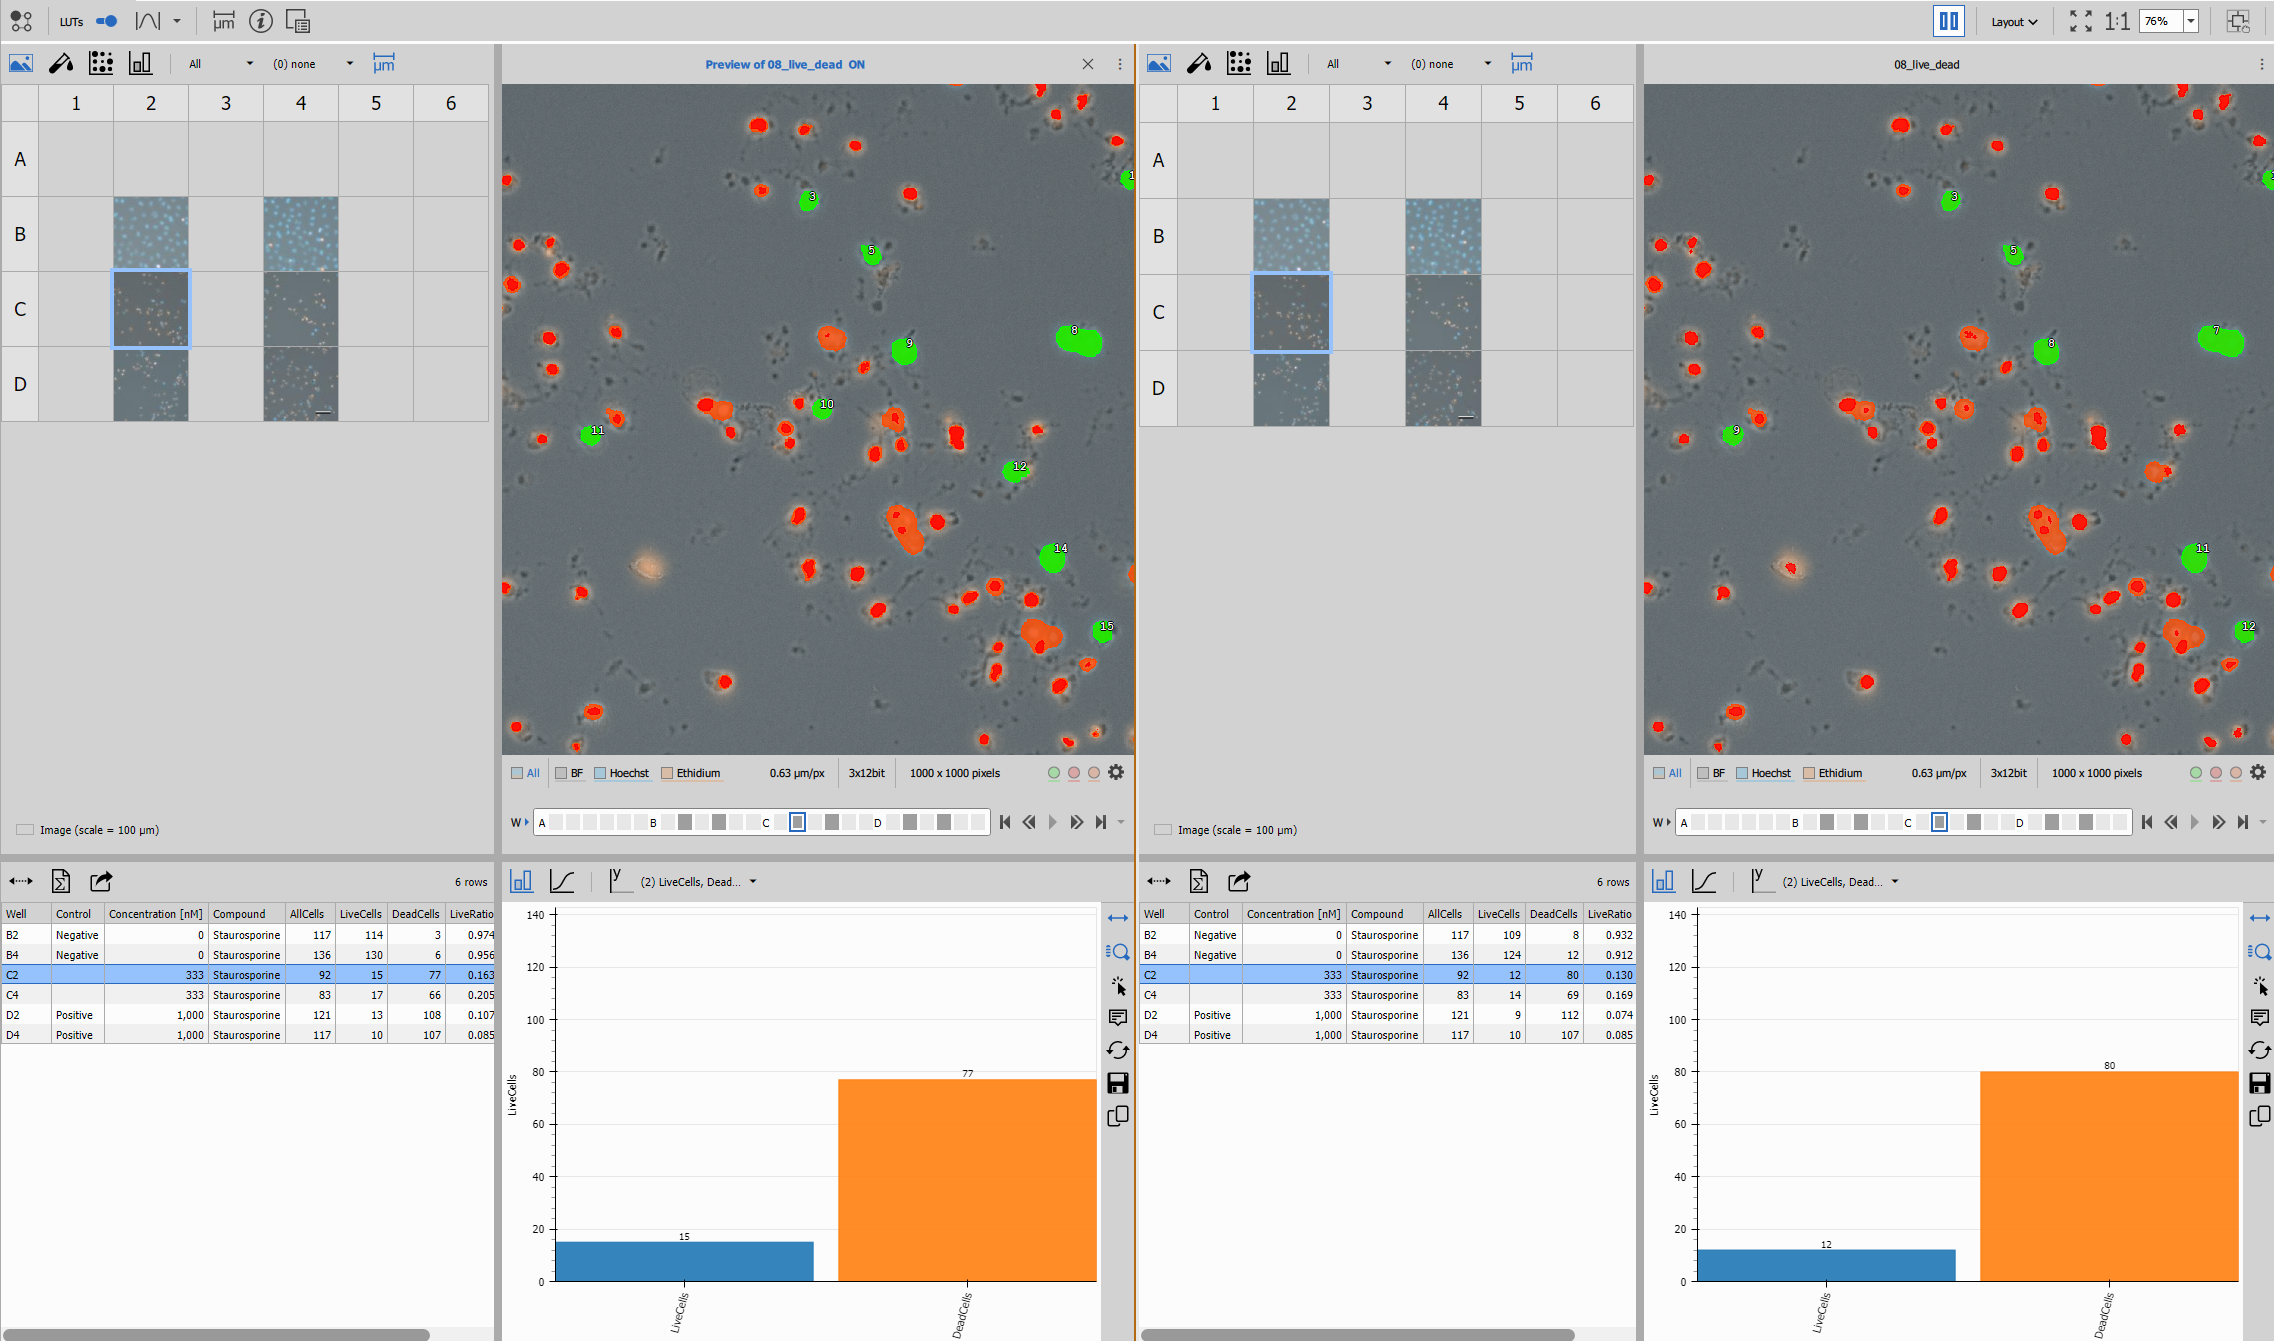Jump to last well with skip-forward button
Viewport: 2274px width, 1341px height.
(1101, 822)
